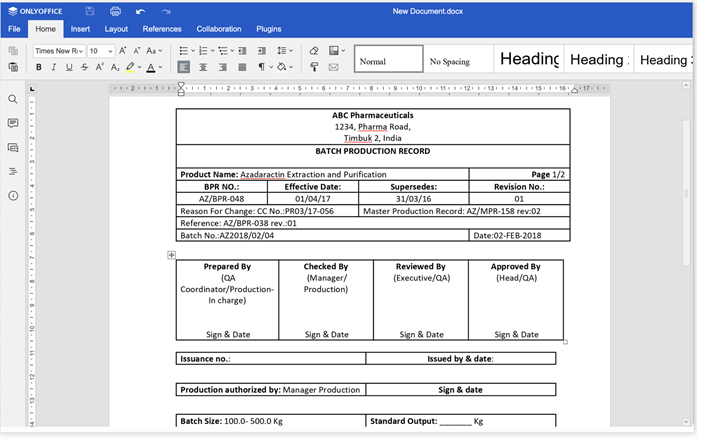This screenshot has width=703, height=442.
Task: Switch to the Plugins tab
Action: tap(269, 29)
